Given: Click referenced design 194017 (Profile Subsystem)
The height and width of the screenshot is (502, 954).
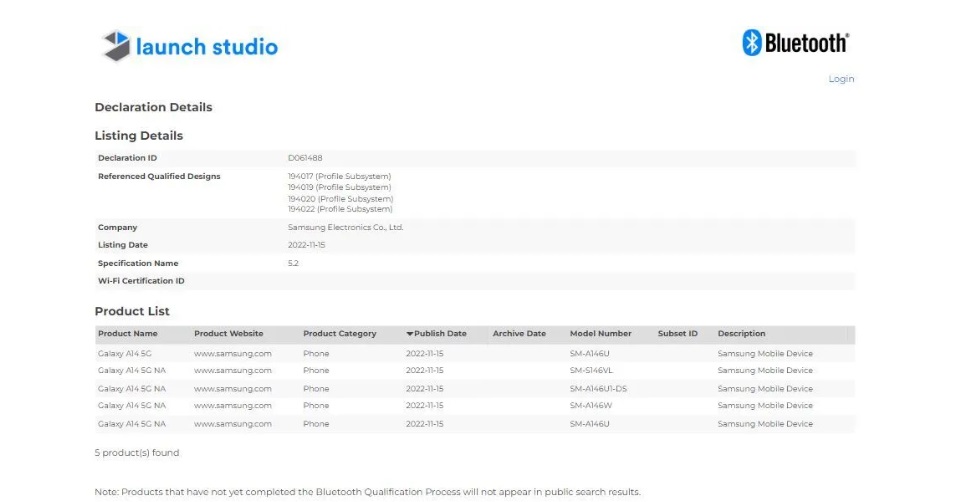Looking at the screenshot, I should click(339, 176).
